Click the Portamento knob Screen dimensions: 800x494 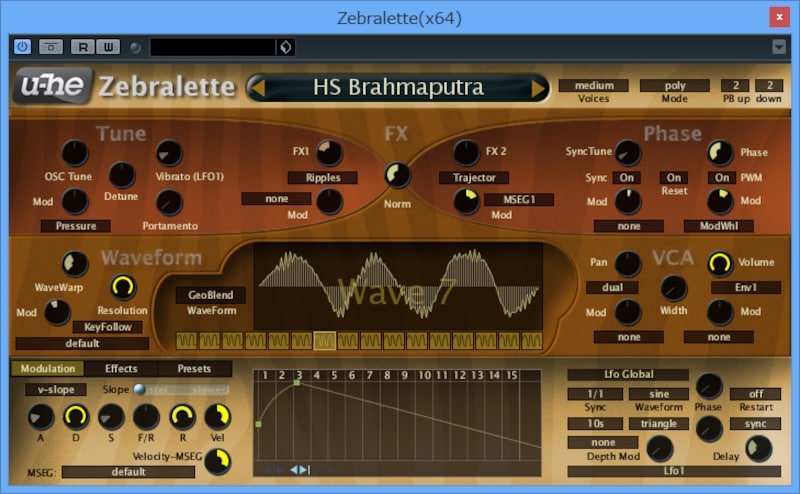click(x=170, y=202)
